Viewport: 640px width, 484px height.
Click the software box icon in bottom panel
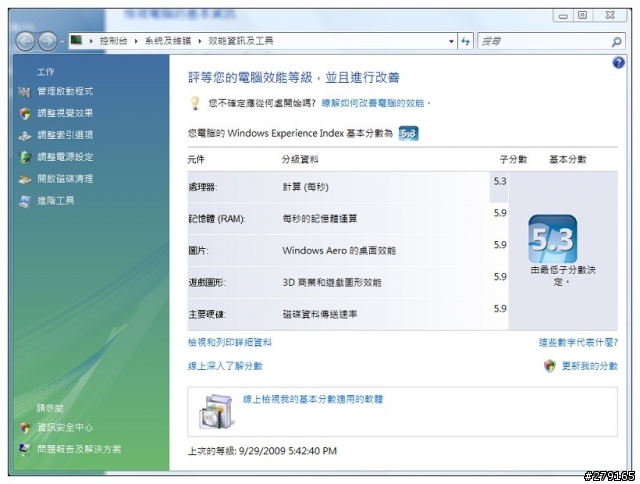click(217, 412)
